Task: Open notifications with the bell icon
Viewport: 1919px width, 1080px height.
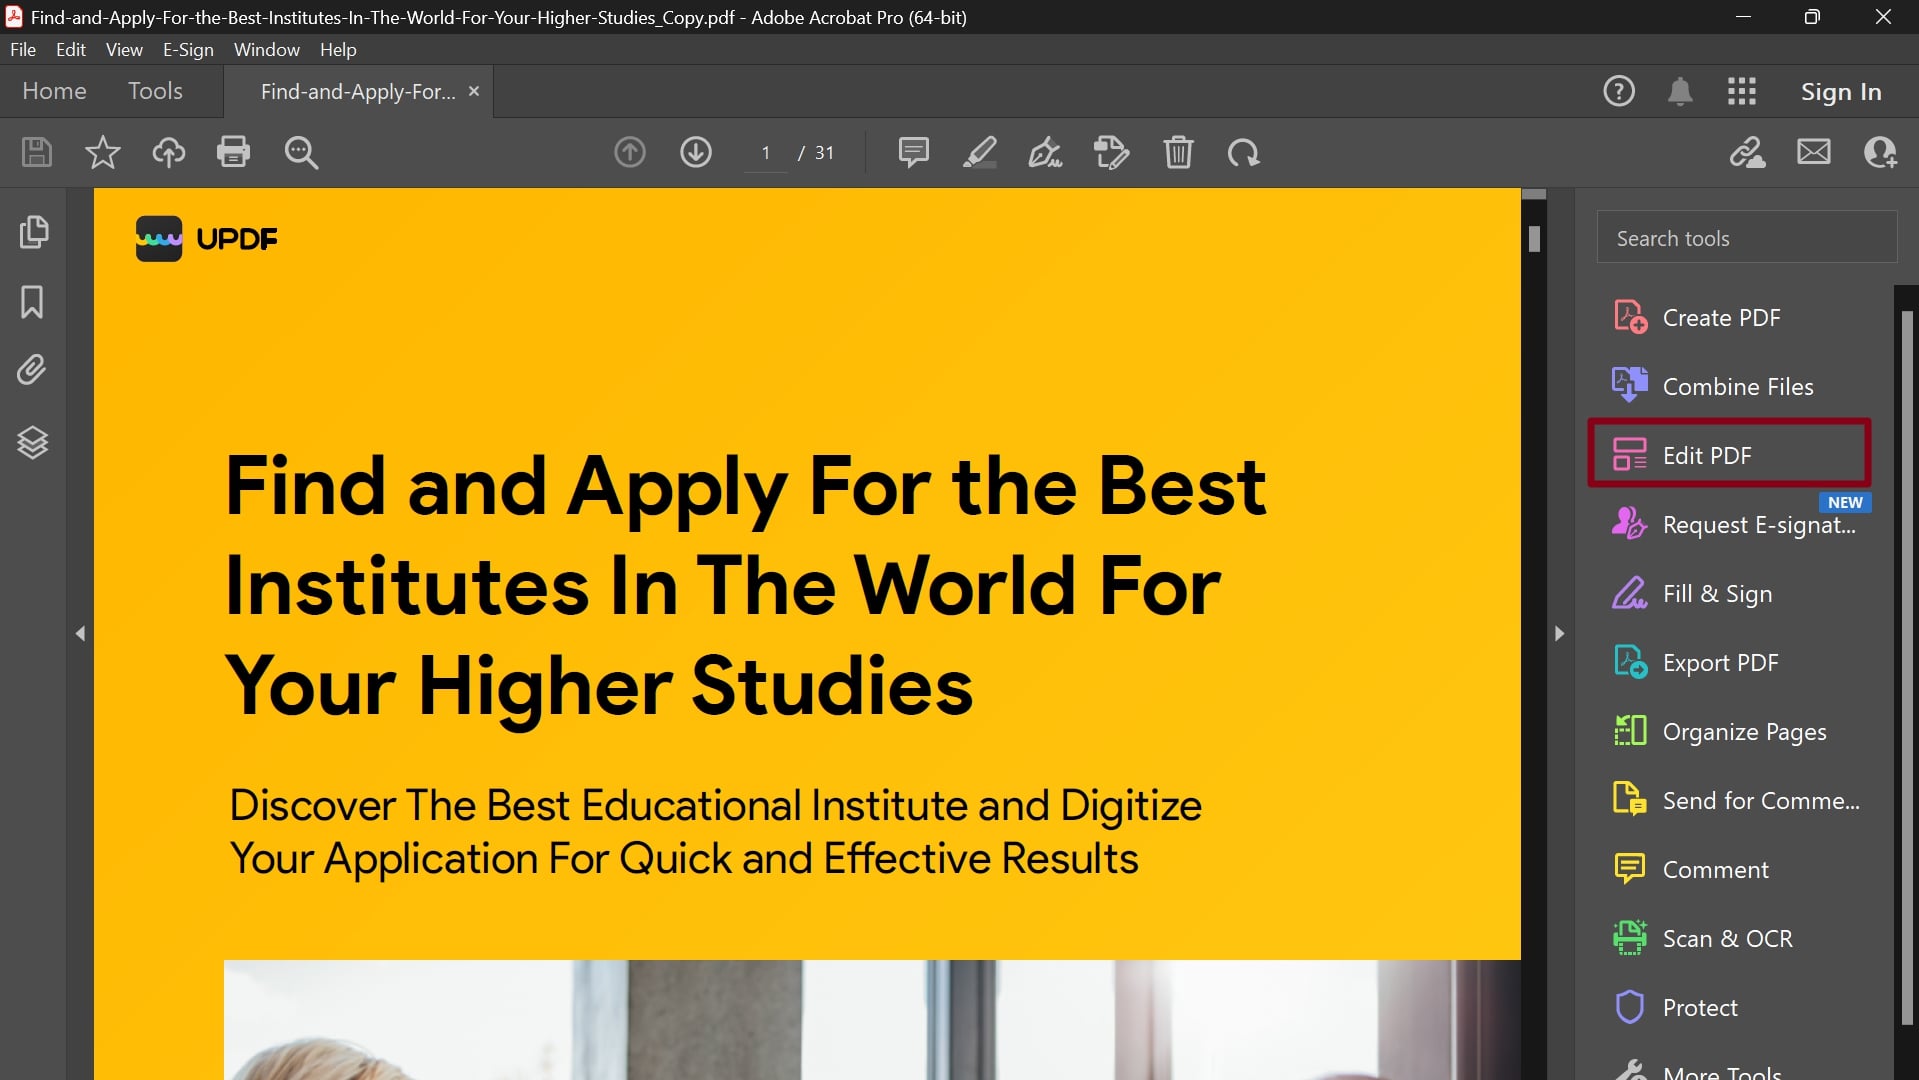Action: pyautogui.click(x=1680, y=91)
